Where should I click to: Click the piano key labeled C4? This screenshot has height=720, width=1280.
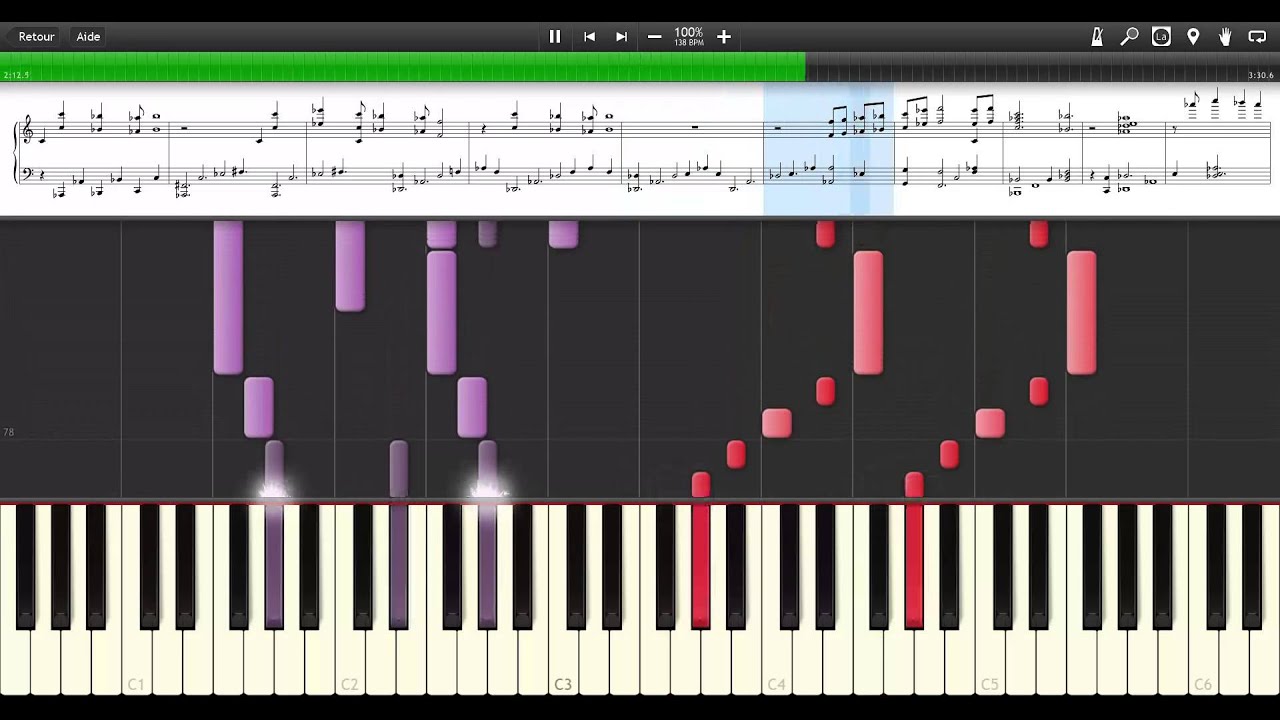(776, 600)
